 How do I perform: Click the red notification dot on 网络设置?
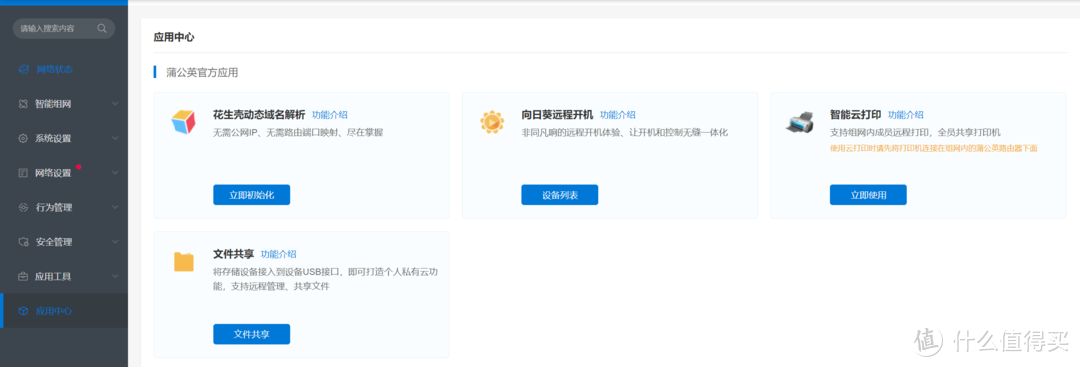[79, 167]
